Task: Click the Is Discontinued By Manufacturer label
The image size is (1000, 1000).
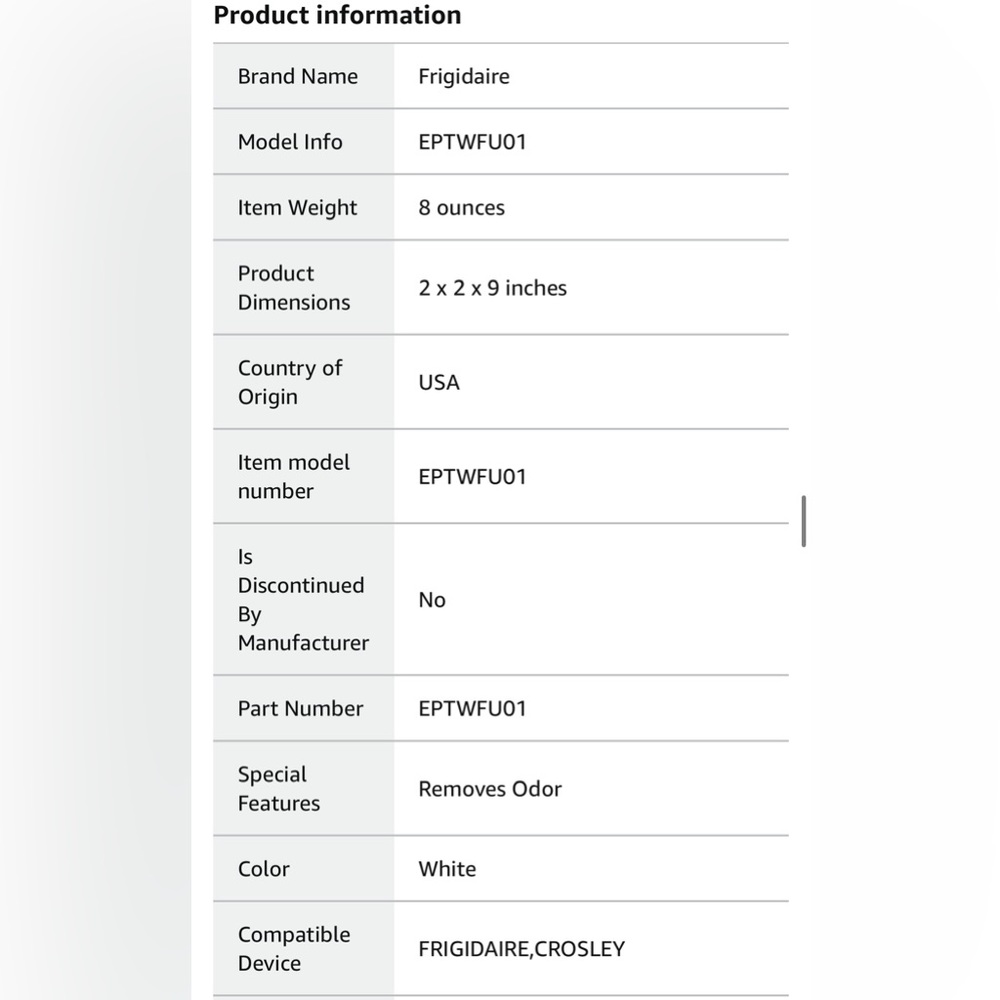Action: coord(303,599)
